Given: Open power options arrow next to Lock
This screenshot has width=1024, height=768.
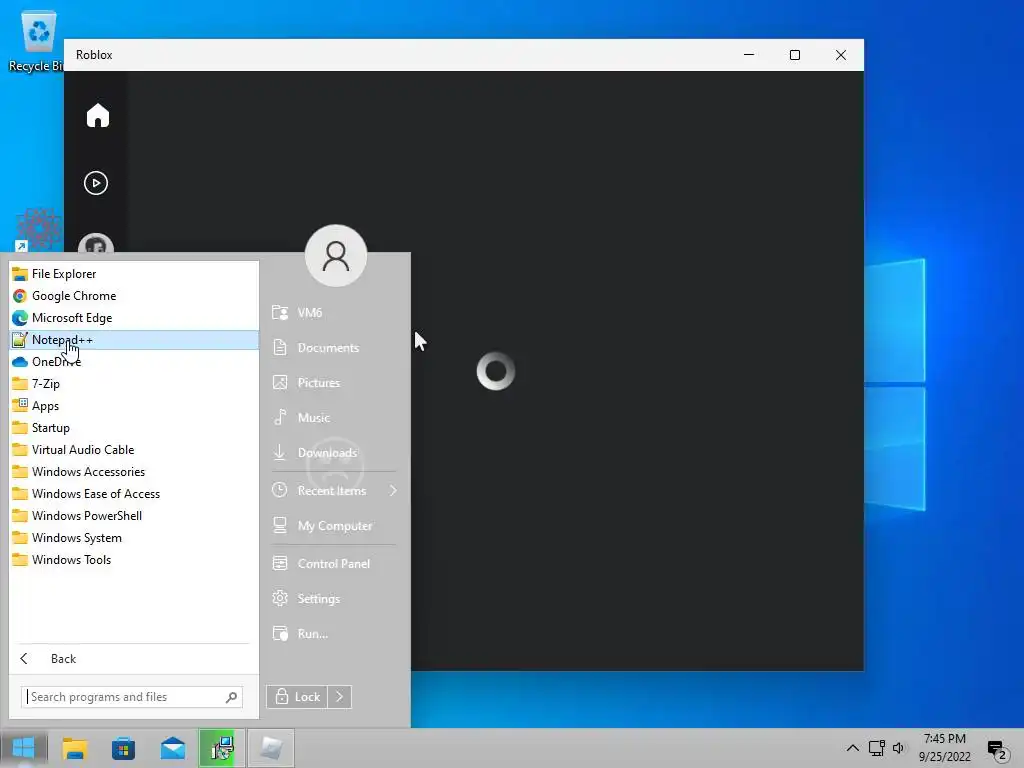Looking at the screenshot, I should tap(340, 697).
